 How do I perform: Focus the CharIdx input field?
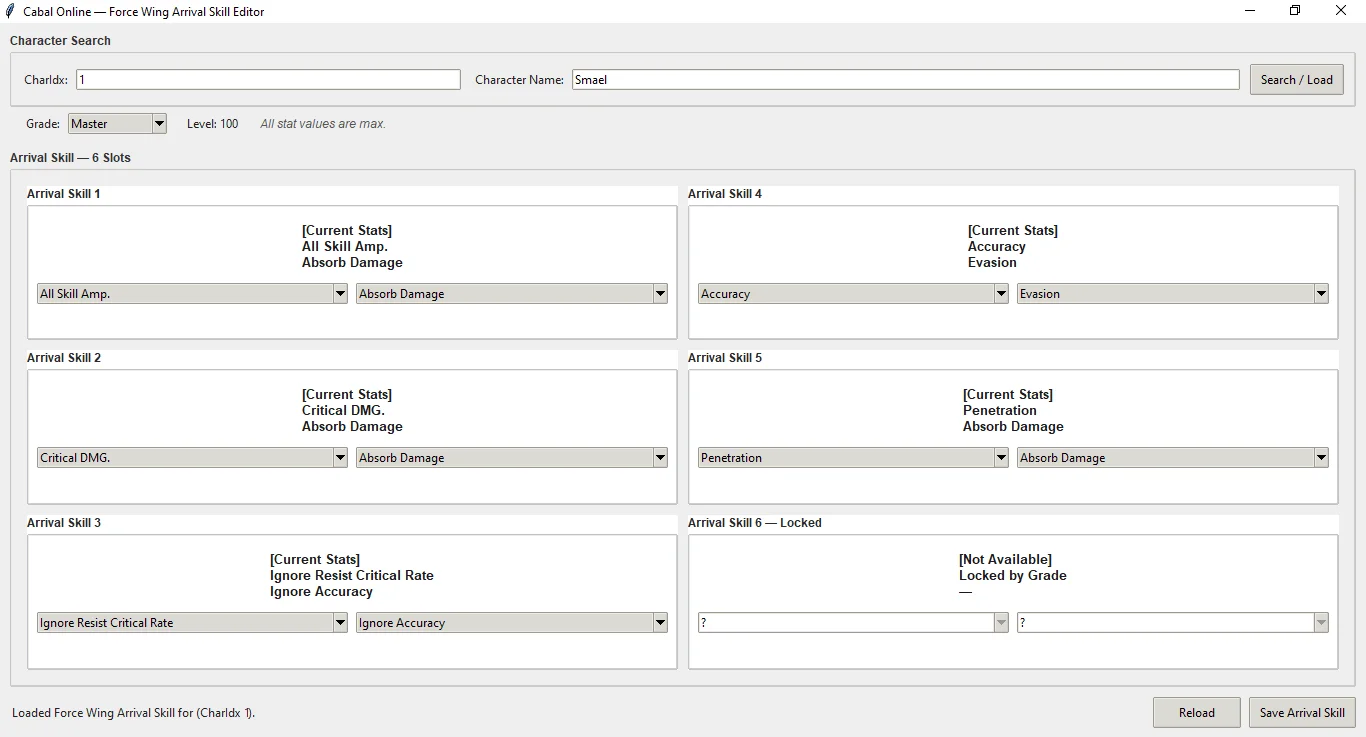268,80
